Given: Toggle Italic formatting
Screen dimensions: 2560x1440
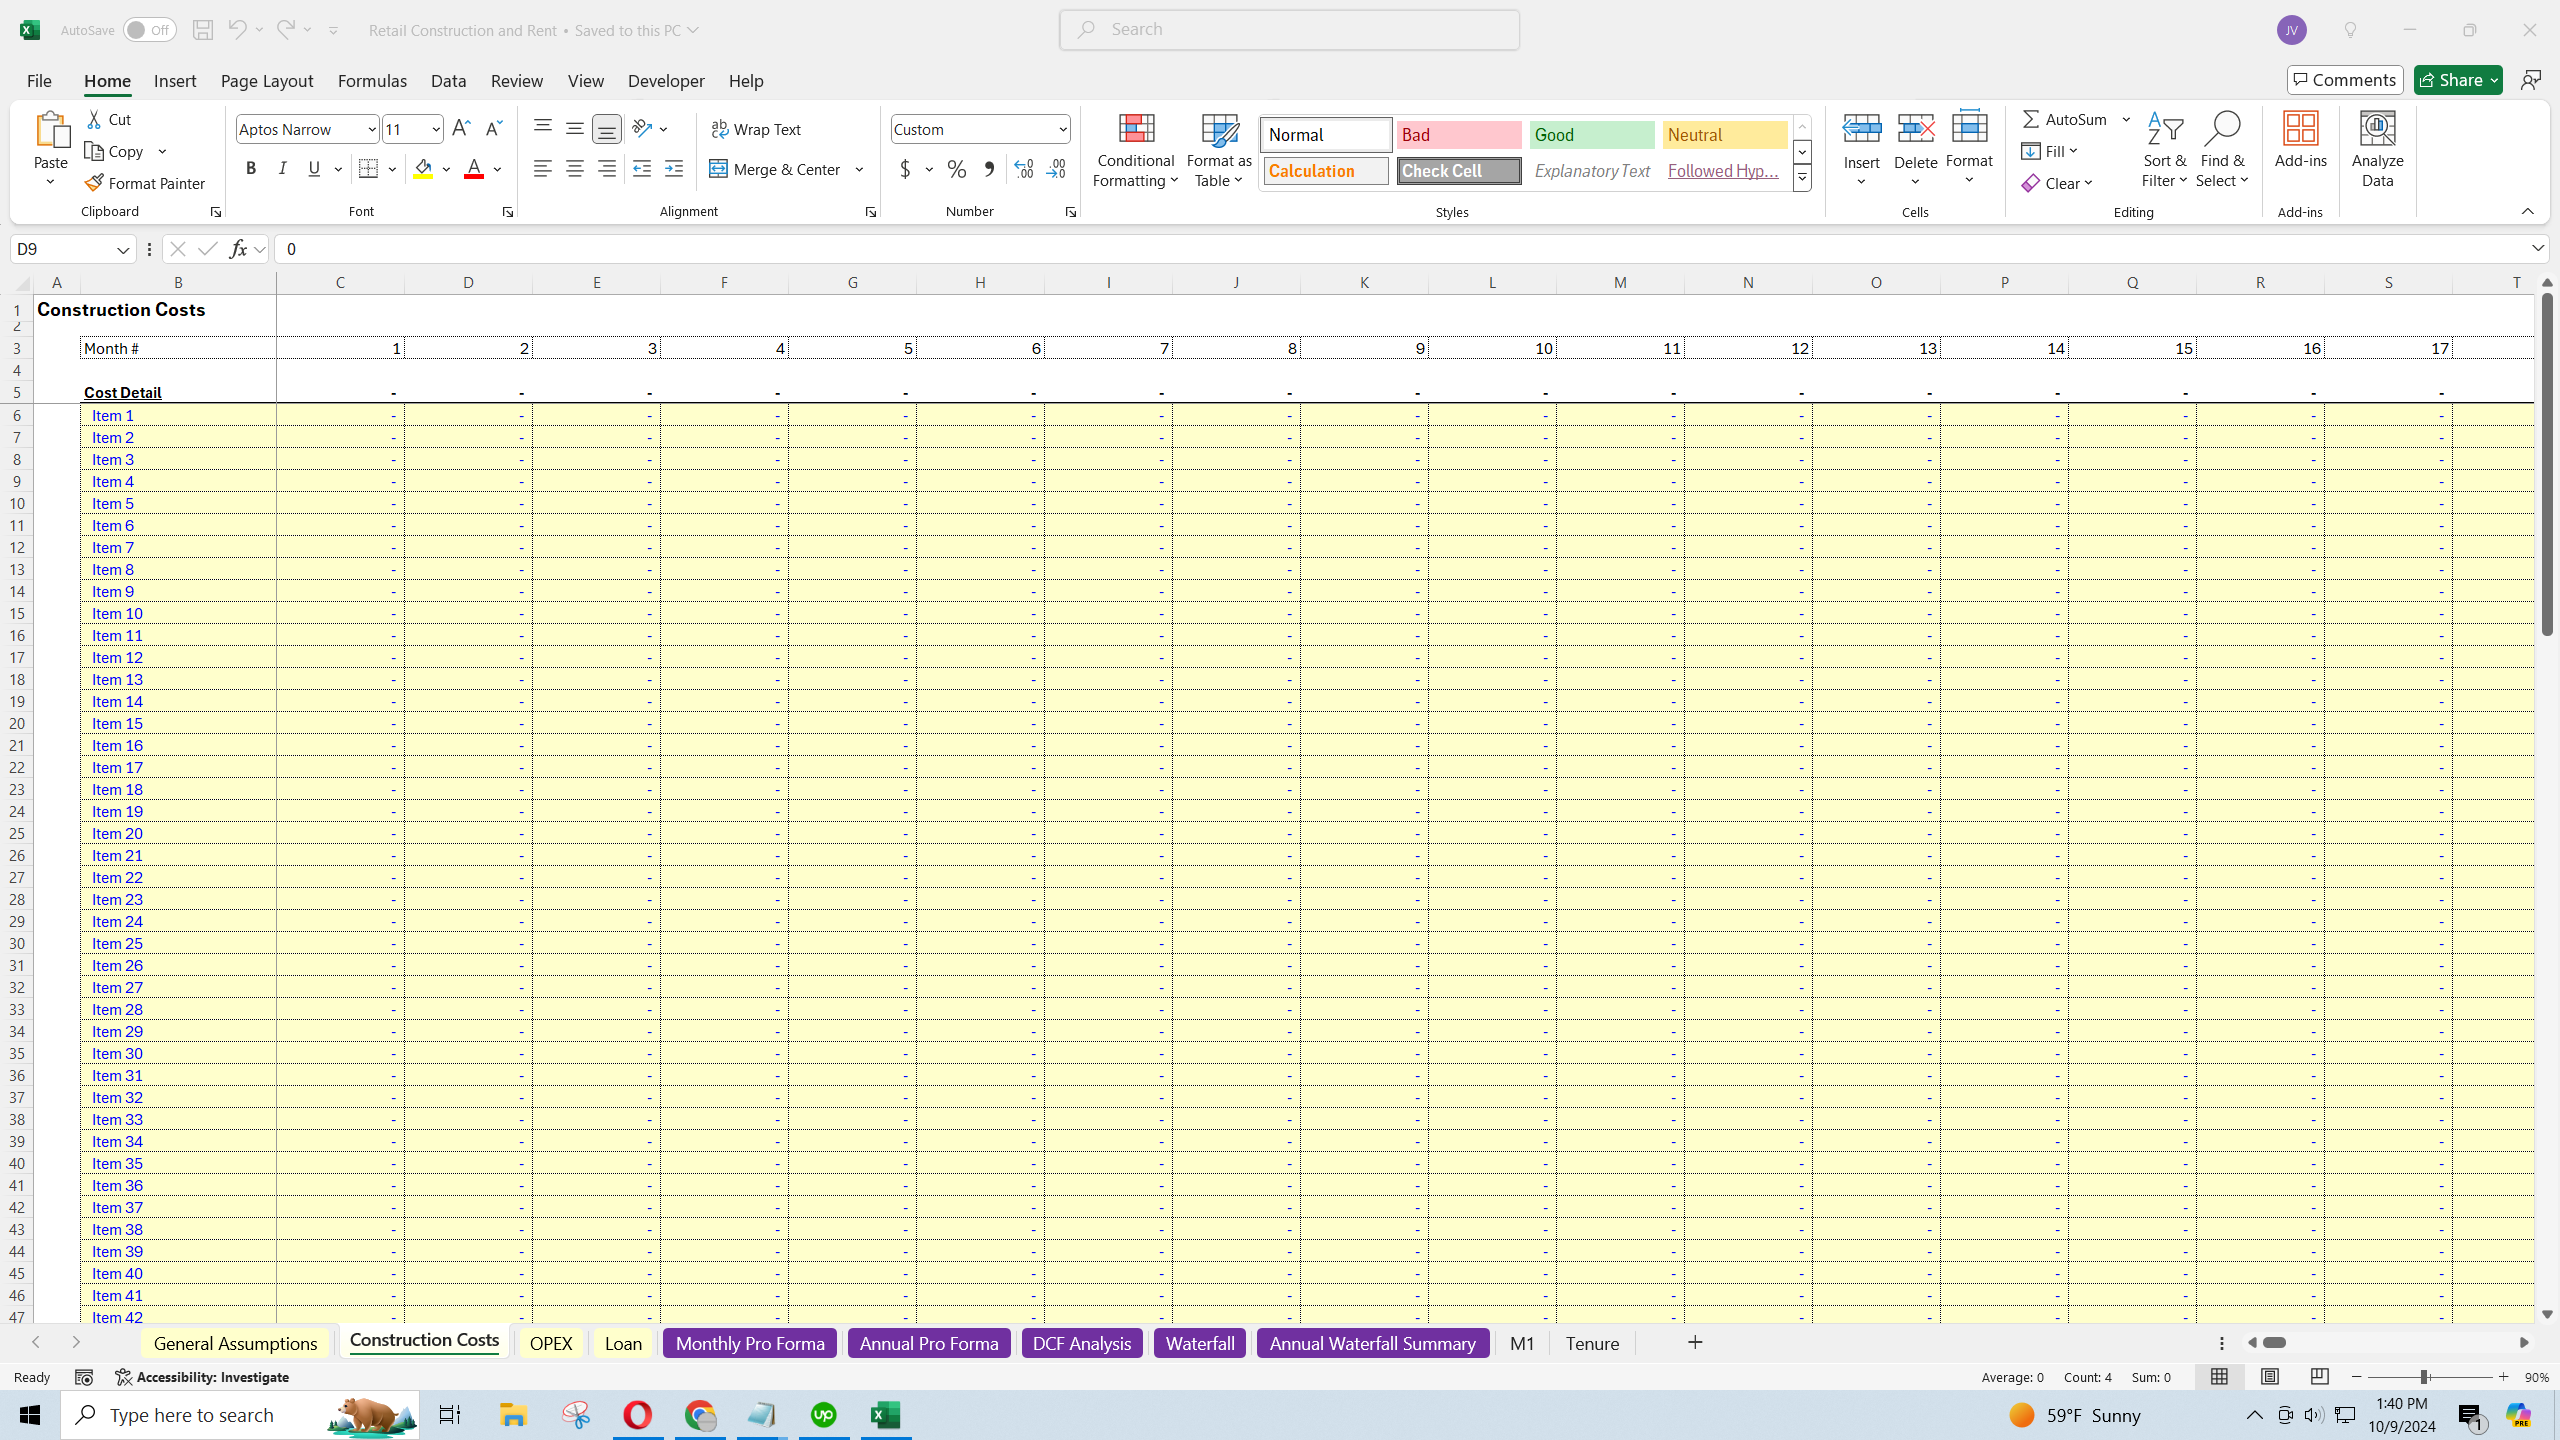Looking at the screenshot, I should 283,169.
